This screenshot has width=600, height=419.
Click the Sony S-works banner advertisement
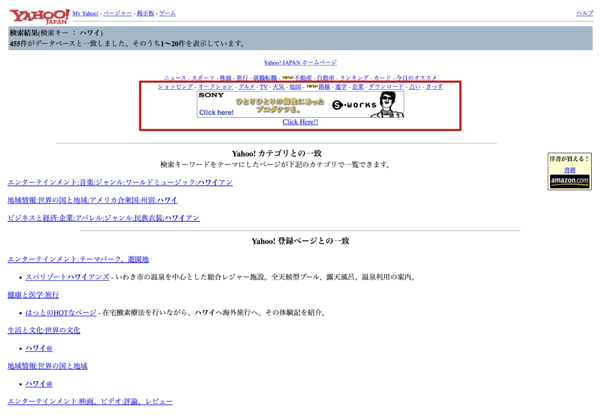click(300, 104)
